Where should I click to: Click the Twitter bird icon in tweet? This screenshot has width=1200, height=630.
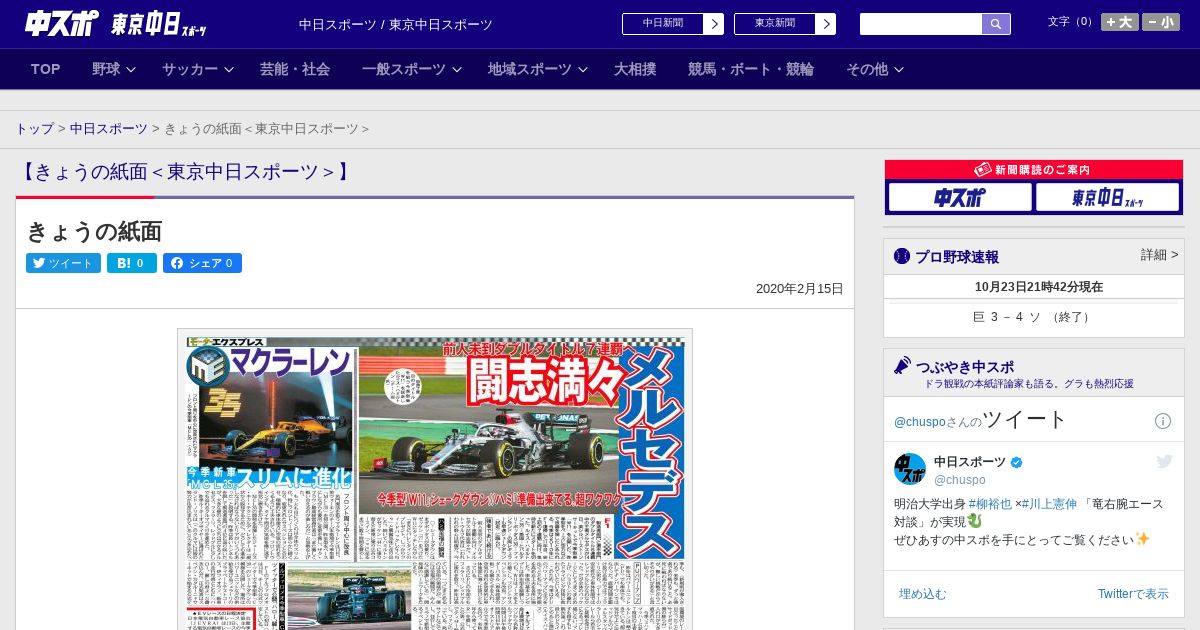pyautogui.click(x=1164, y=461)
